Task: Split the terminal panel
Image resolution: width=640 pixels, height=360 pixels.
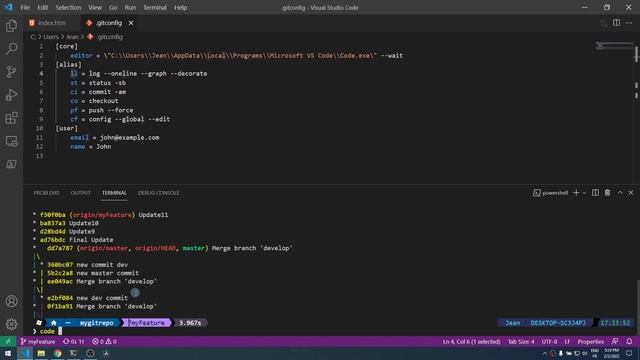Action: pos(596,193)
